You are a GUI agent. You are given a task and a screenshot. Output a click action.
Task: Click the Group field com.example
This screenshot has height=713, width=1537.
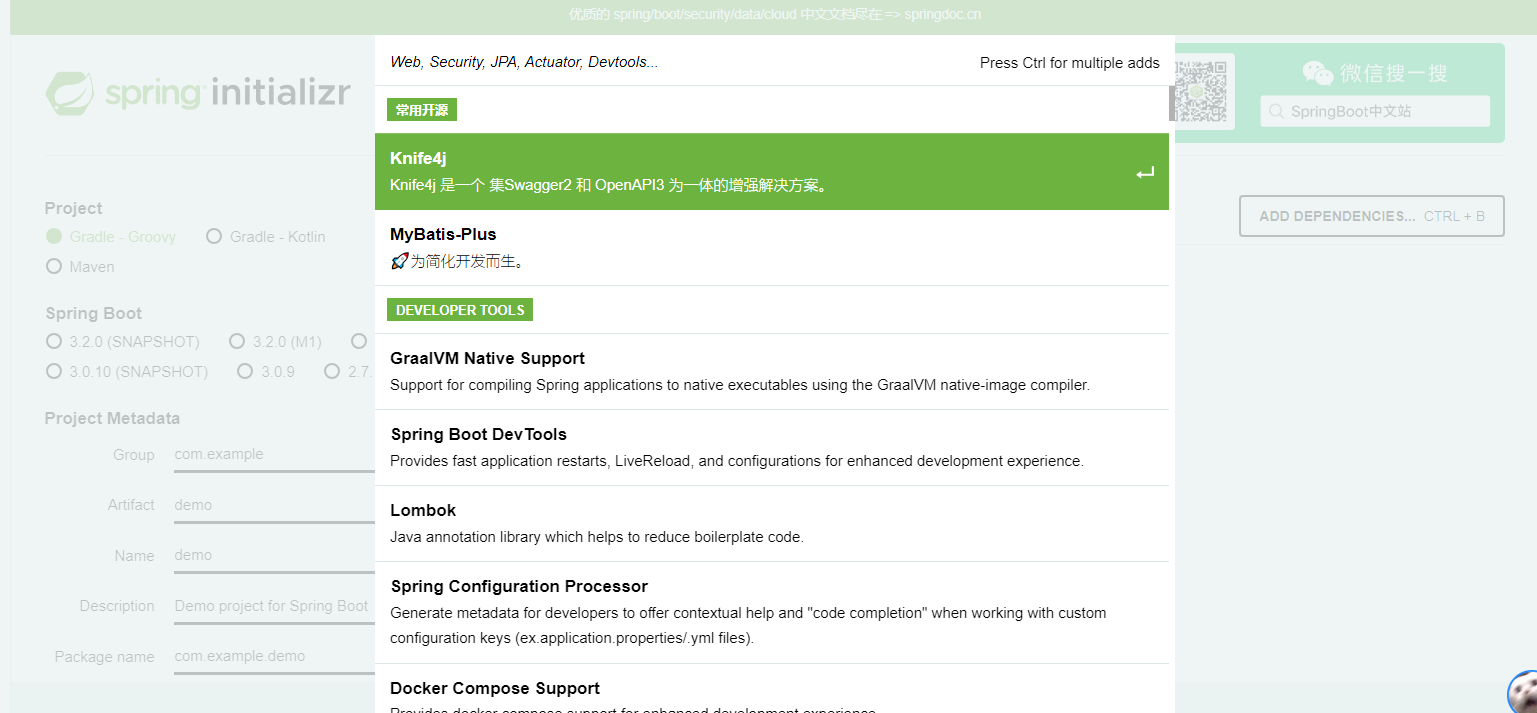click(x=274, y=455)
